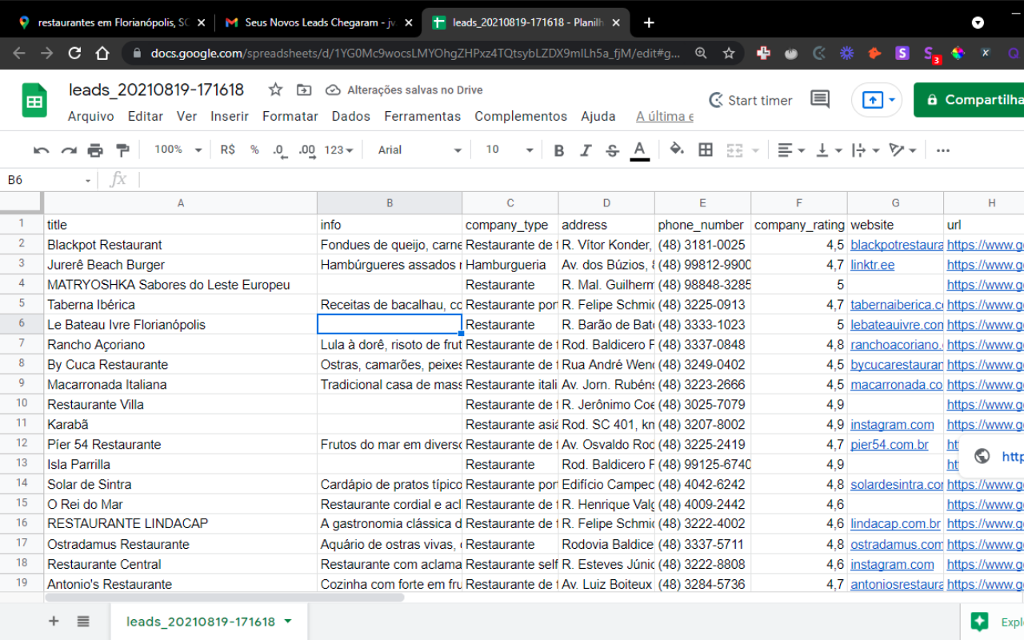This screenshot has width=1024, height=640.
Task: Select the row 6 header
Action: (22, 325)
